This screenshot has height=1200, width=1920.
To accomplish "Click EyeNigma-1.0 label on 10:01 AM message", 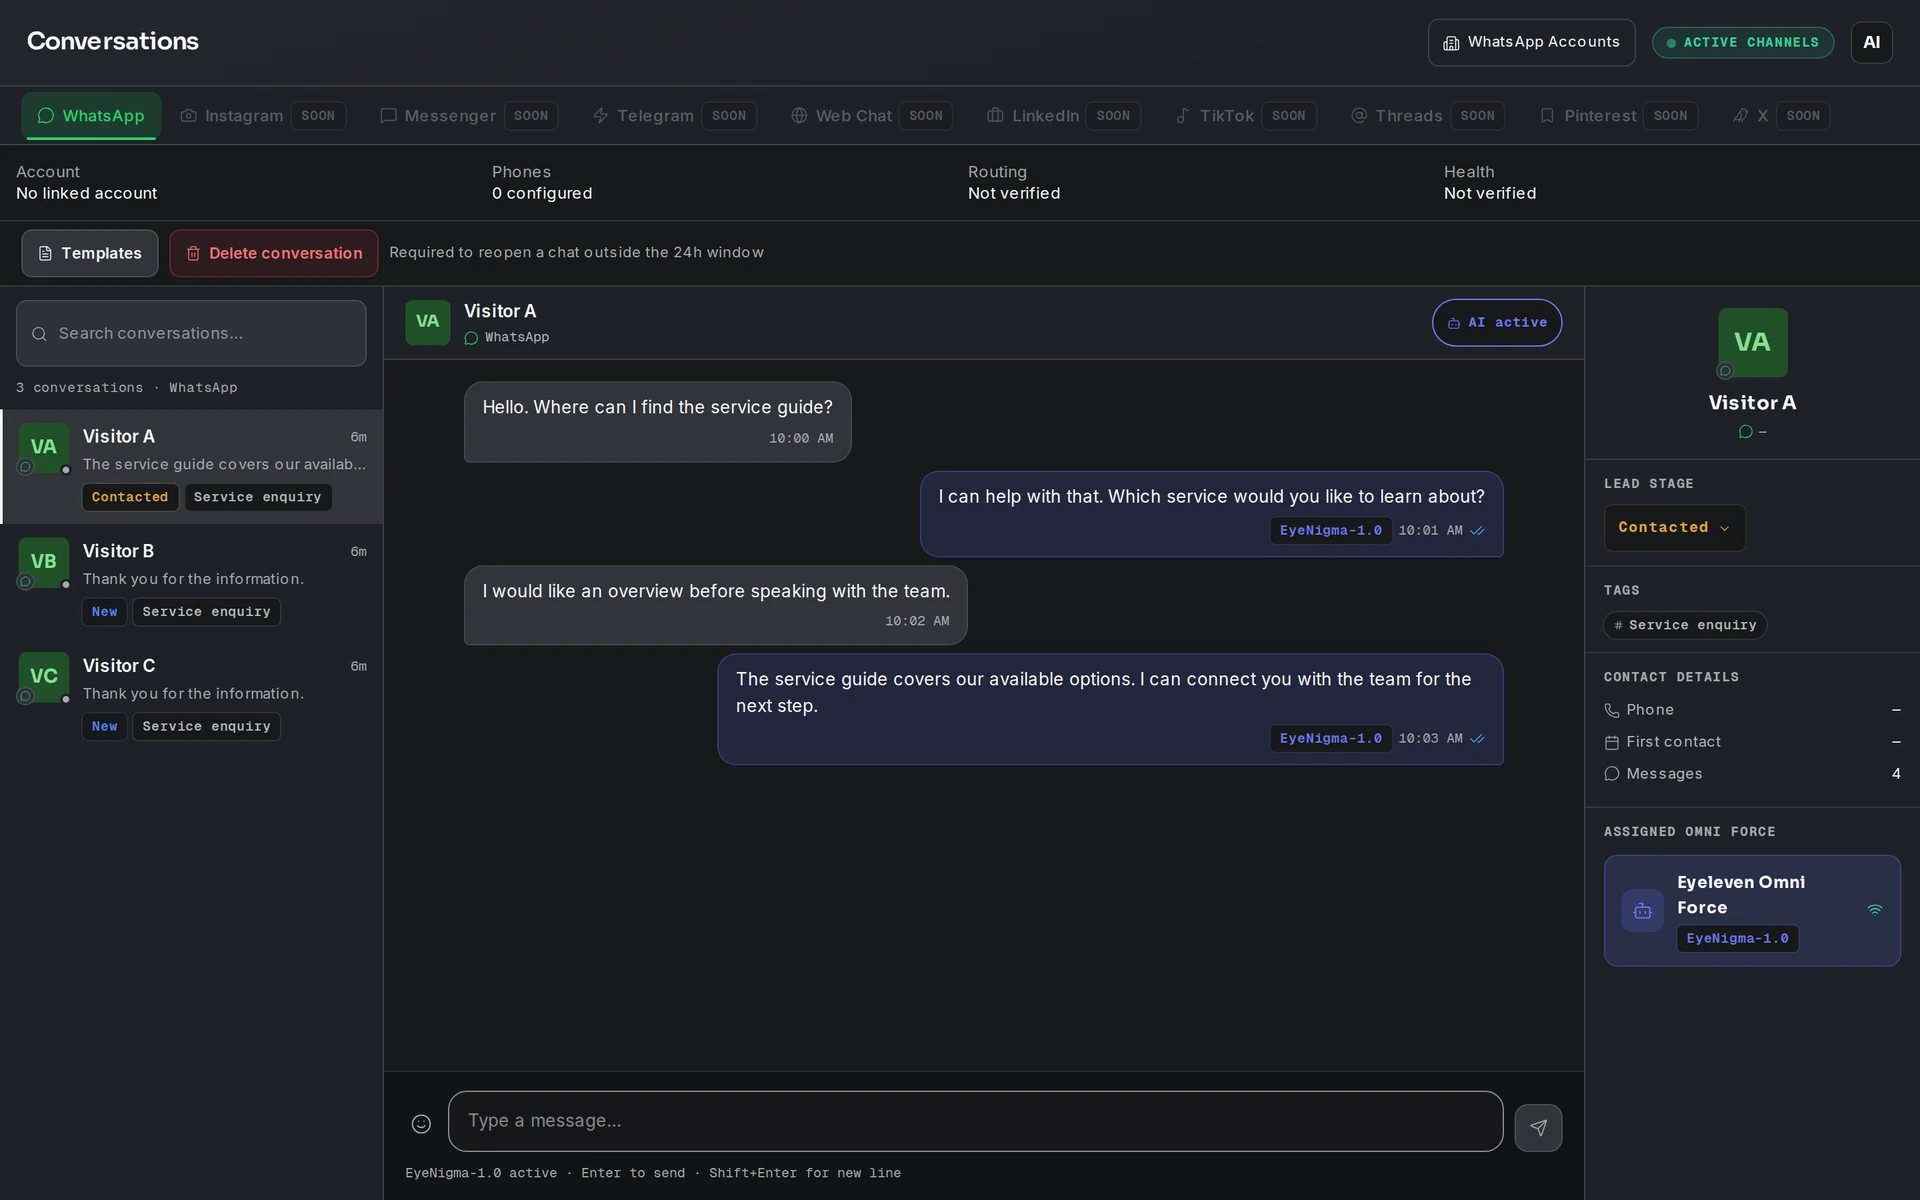I will pyautogui.click(x=1330, y=531).
